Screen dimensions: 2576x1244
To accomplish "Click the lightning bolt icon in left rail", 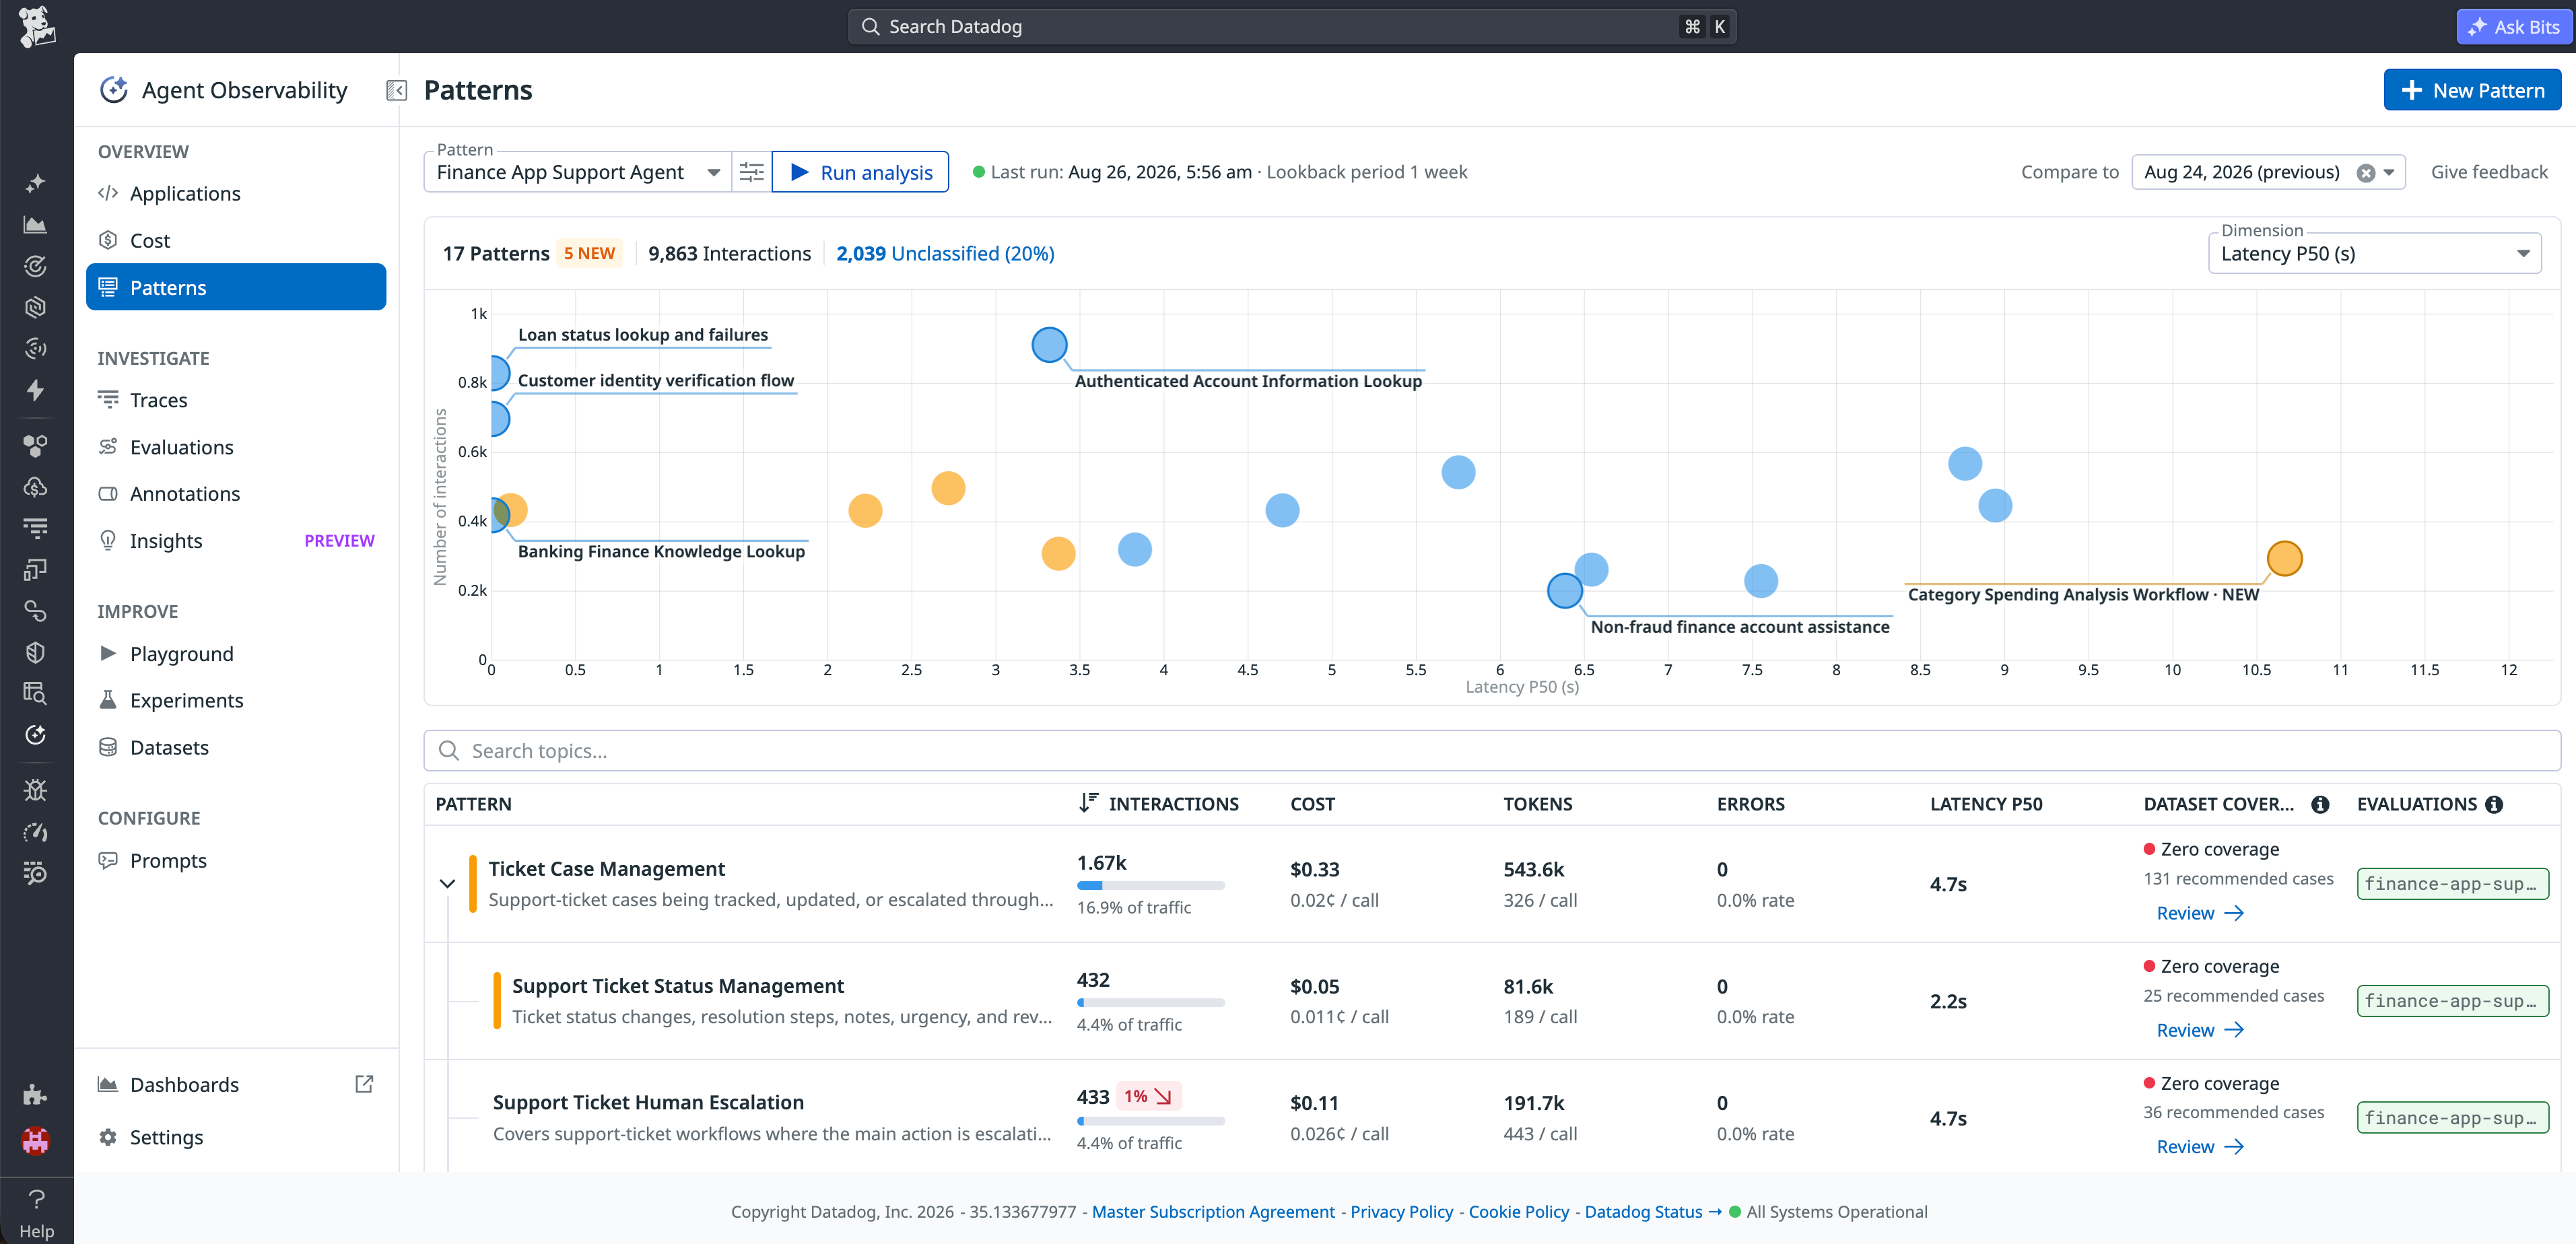I will (35, 390).
